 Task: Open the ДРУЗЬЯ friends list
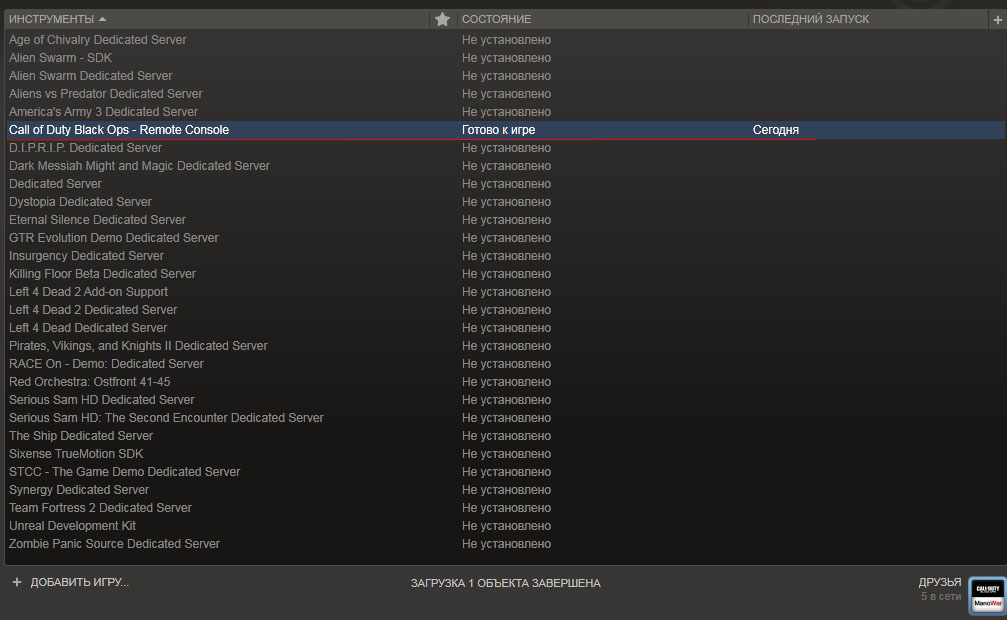940,582
